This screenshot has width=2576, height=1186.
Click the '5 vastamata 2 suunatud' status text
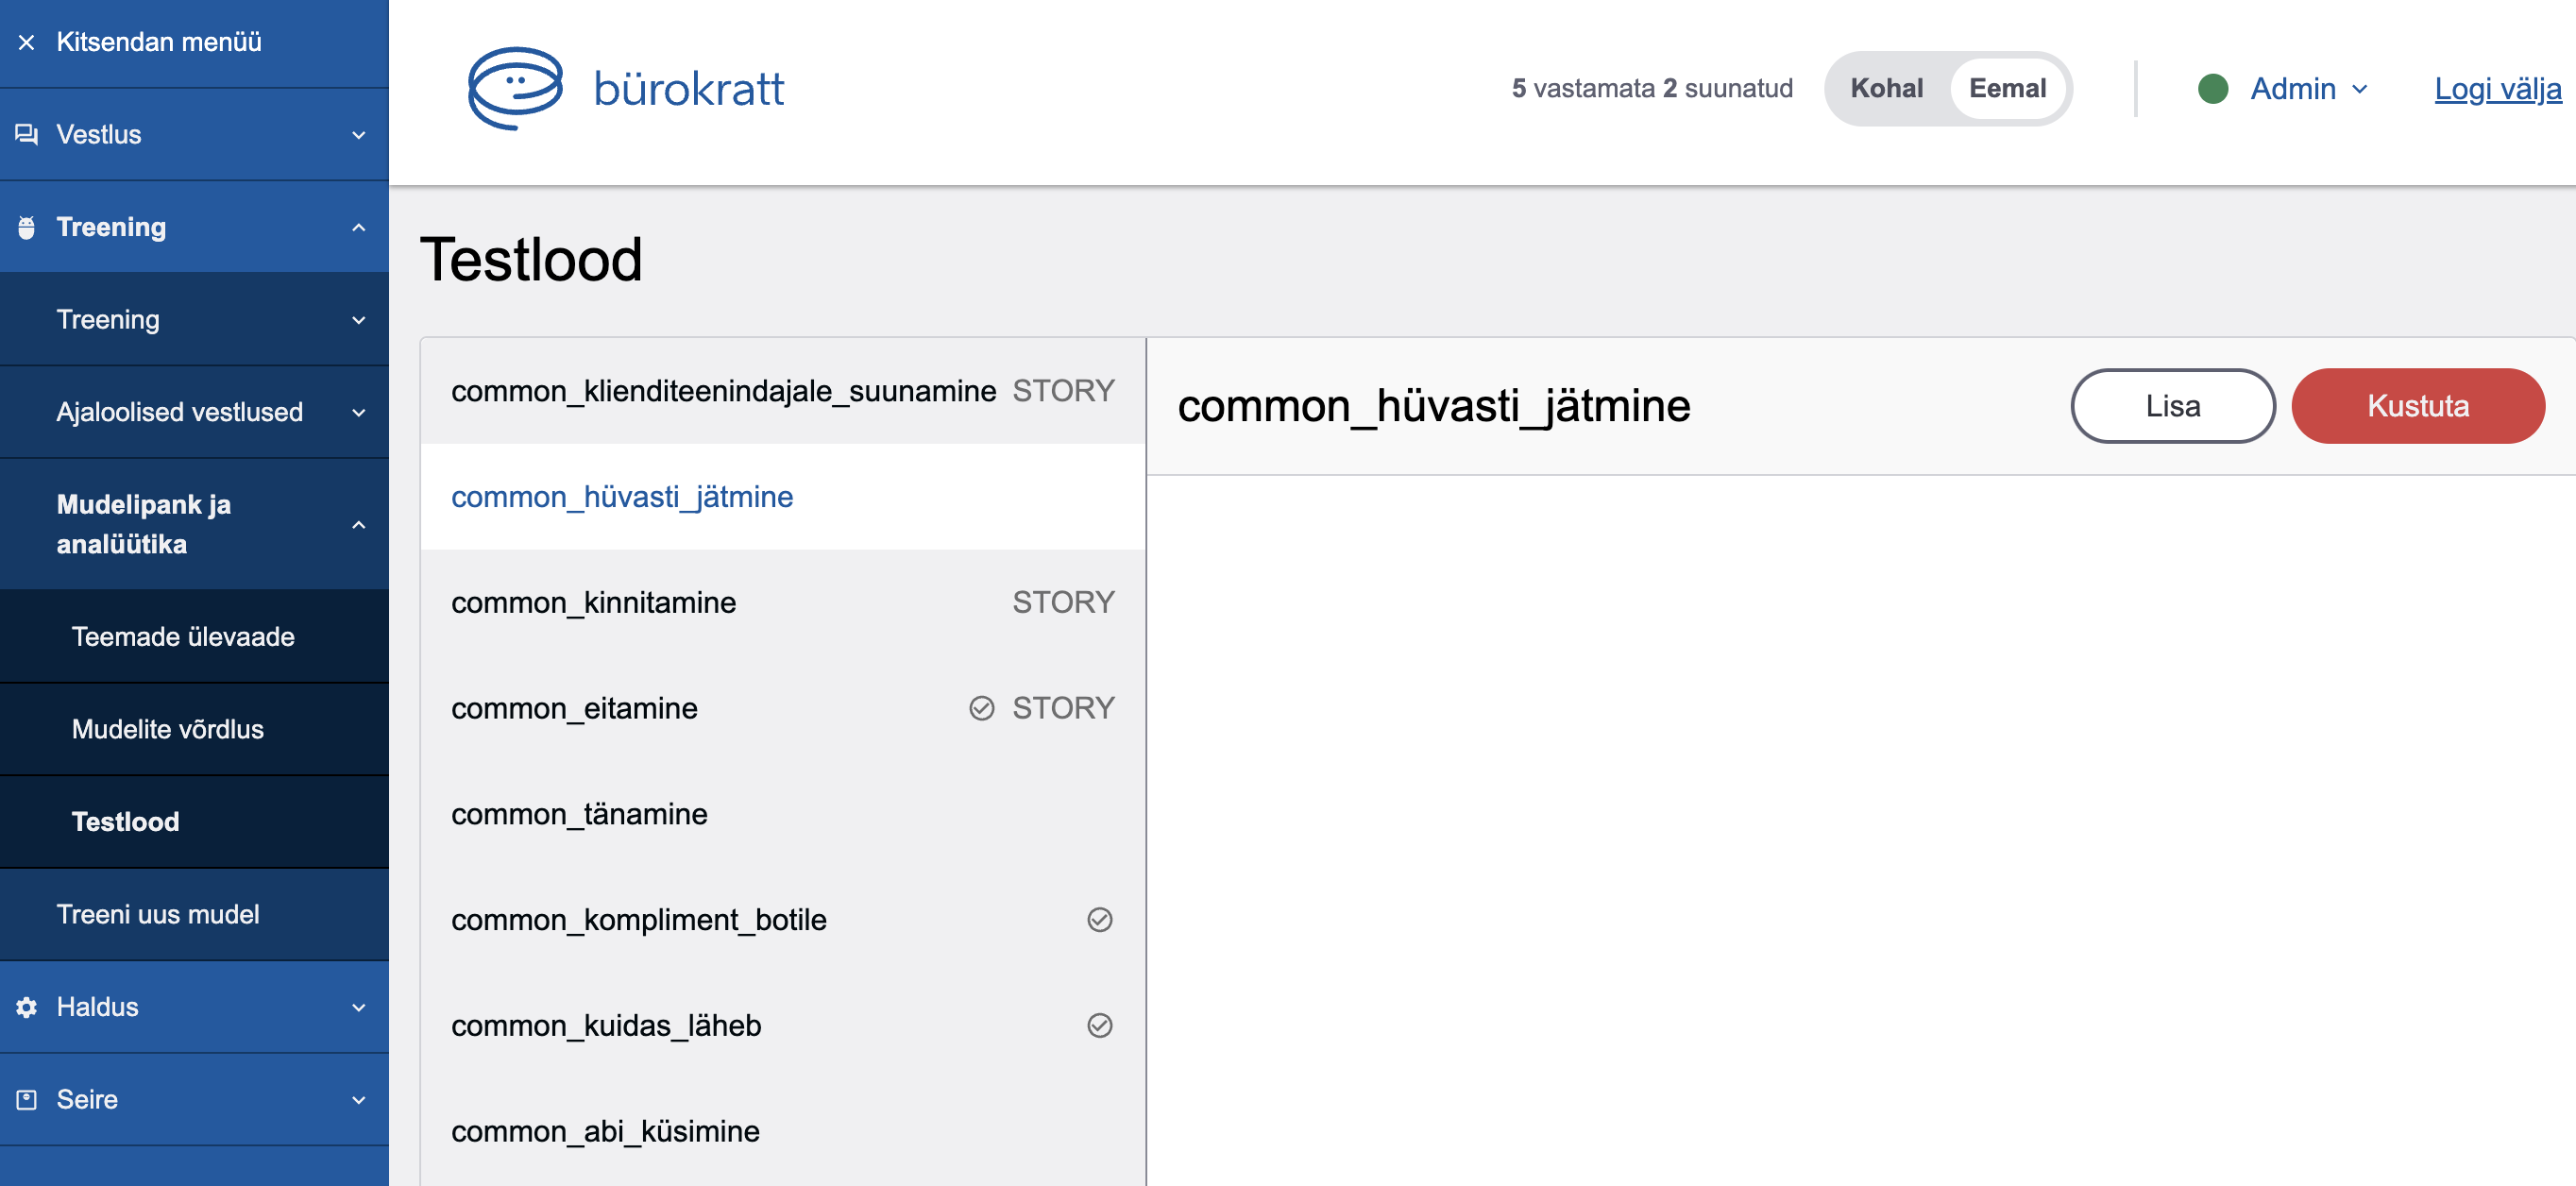point(1652,89)
